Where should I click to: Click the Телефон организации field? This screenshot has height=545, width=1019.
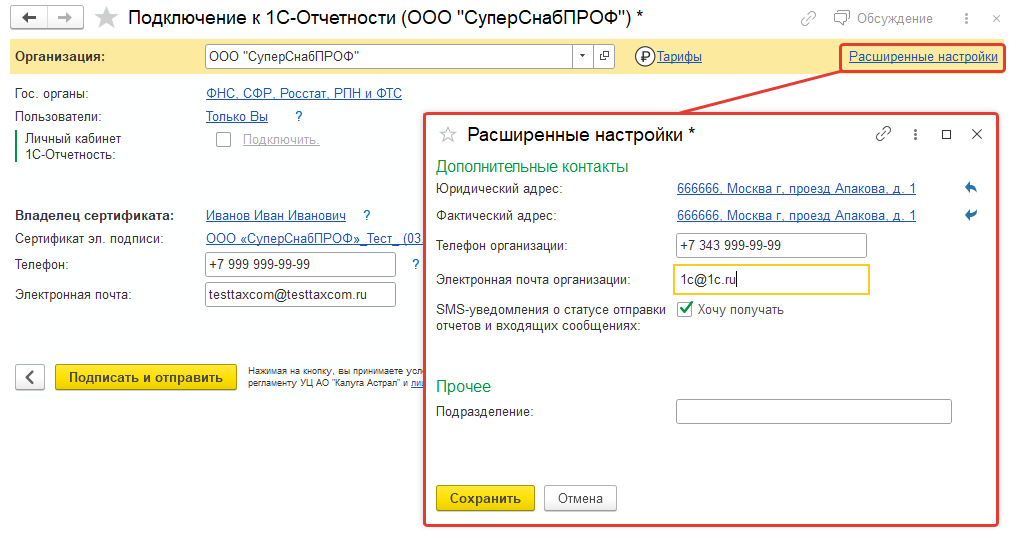pyautogui.click(x=771, y=246)
